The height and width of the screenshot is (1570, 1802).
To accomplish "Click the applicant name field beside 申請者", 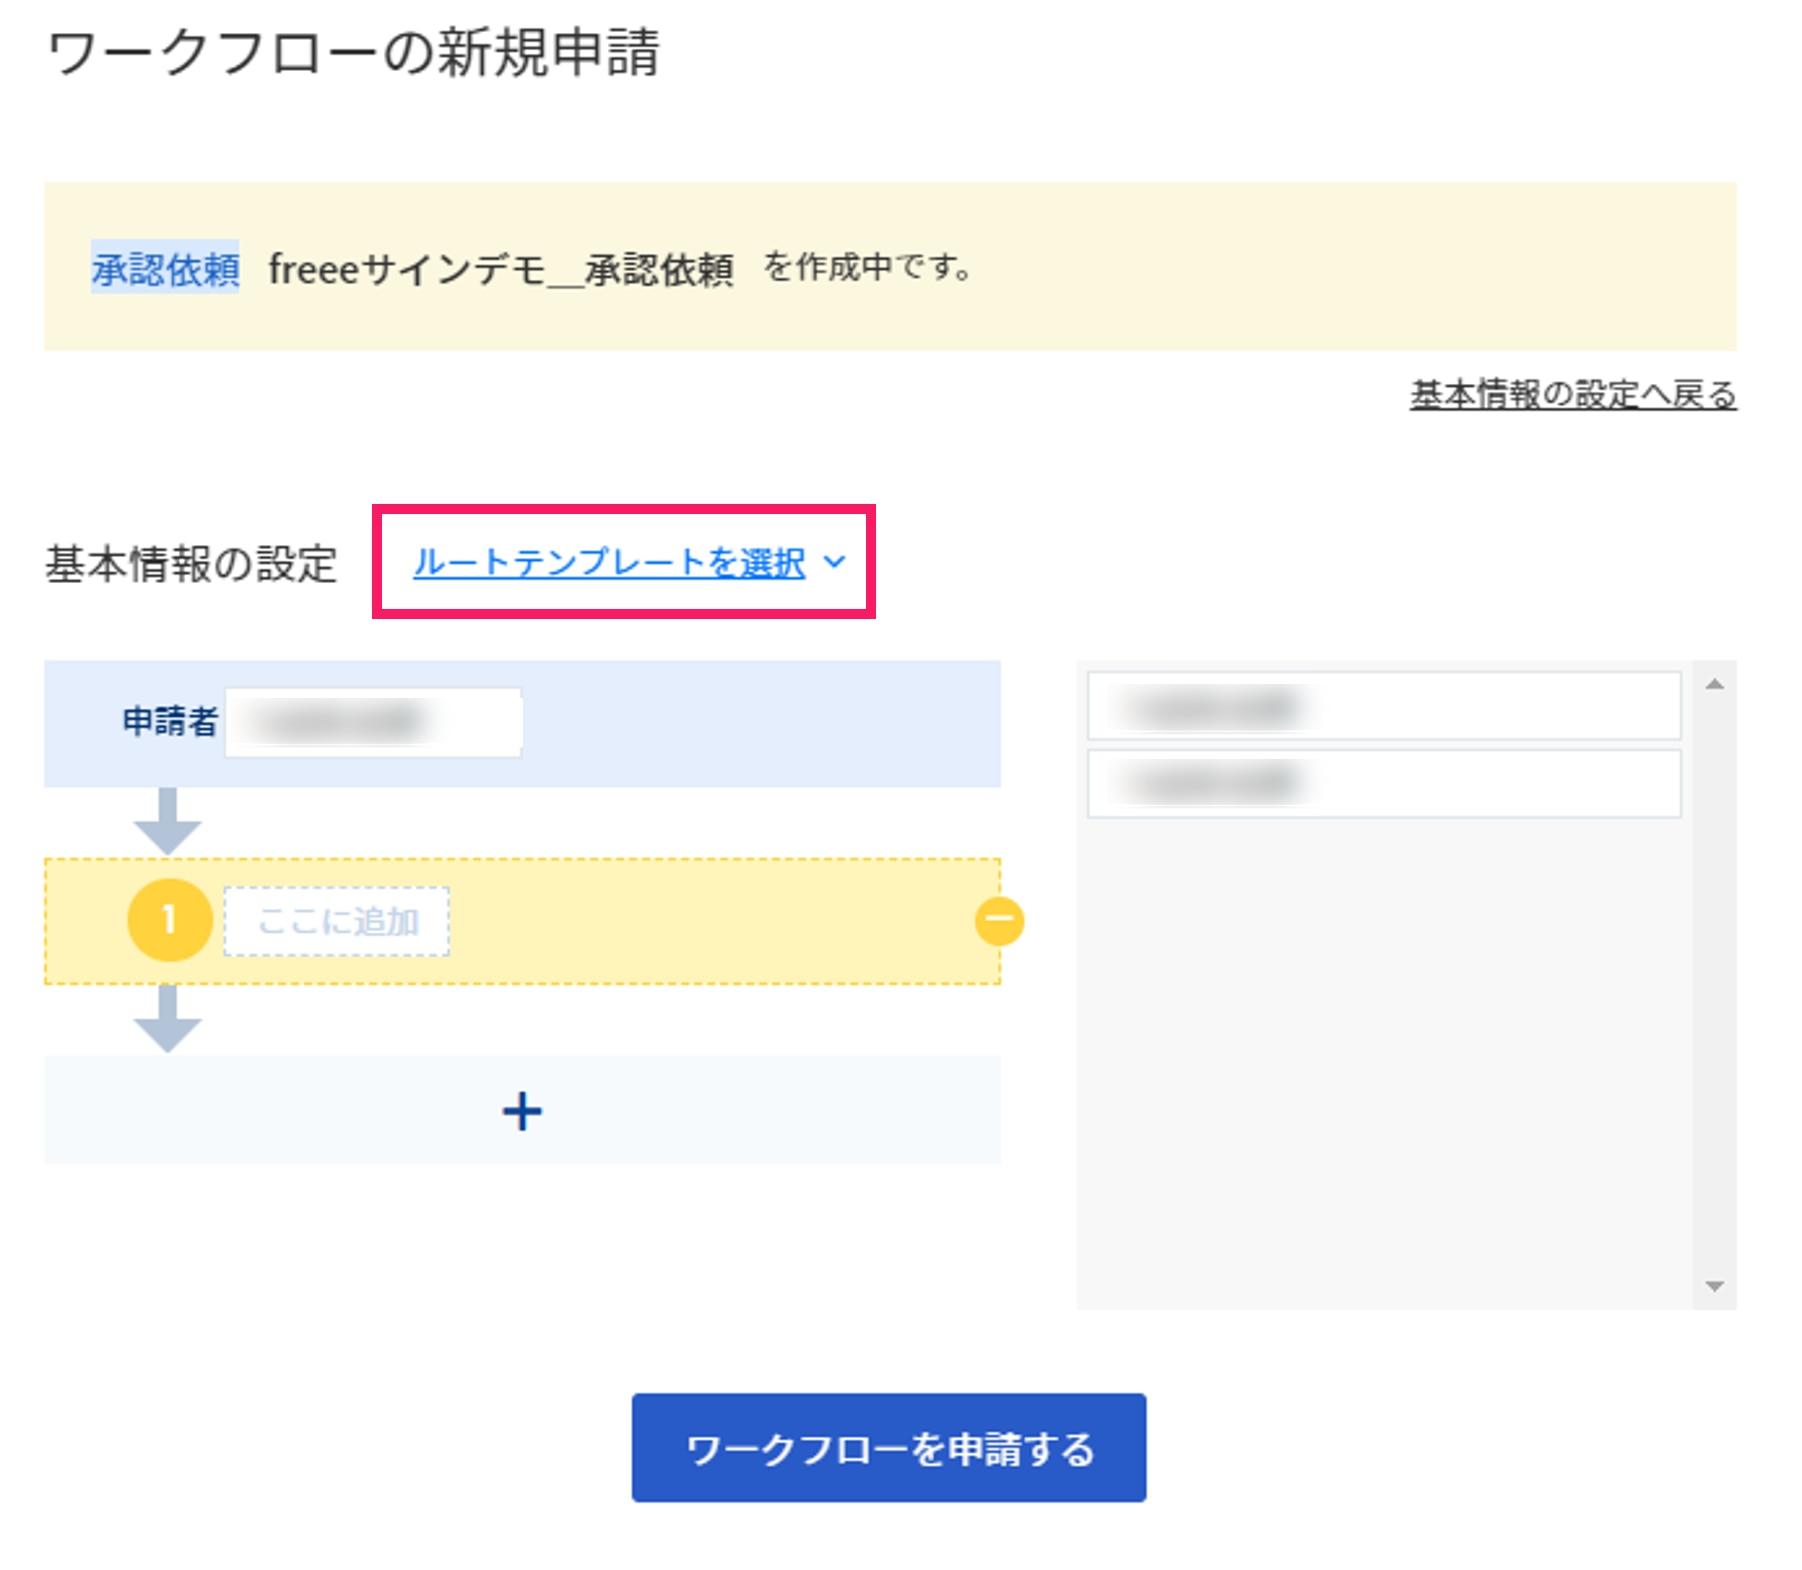I will point(373,722).
